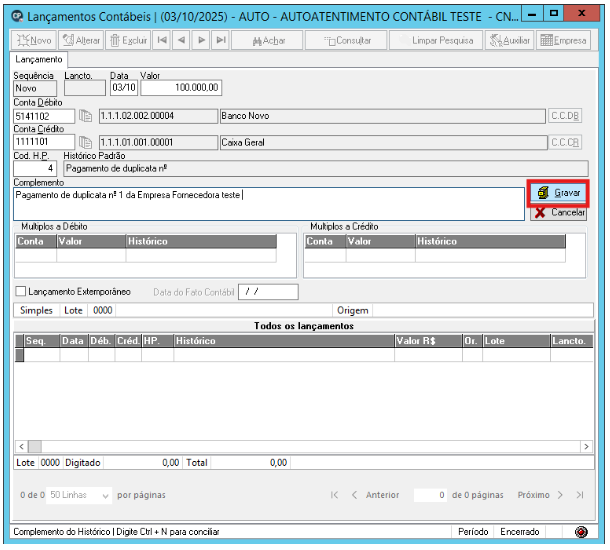Click the Novo toolbar button
The width and height of the screenshot is (610, 550).
pos(34,40)
